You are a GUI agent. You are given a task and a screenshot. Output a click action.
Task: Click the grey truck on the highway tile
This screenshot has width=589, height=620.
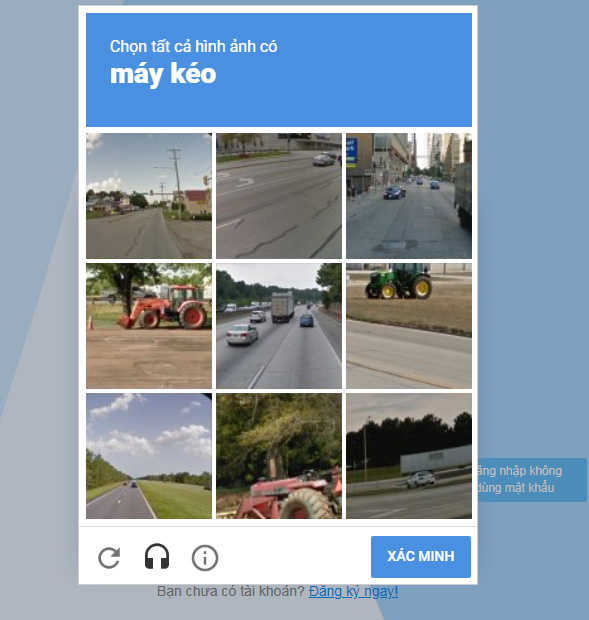(282, 306)
